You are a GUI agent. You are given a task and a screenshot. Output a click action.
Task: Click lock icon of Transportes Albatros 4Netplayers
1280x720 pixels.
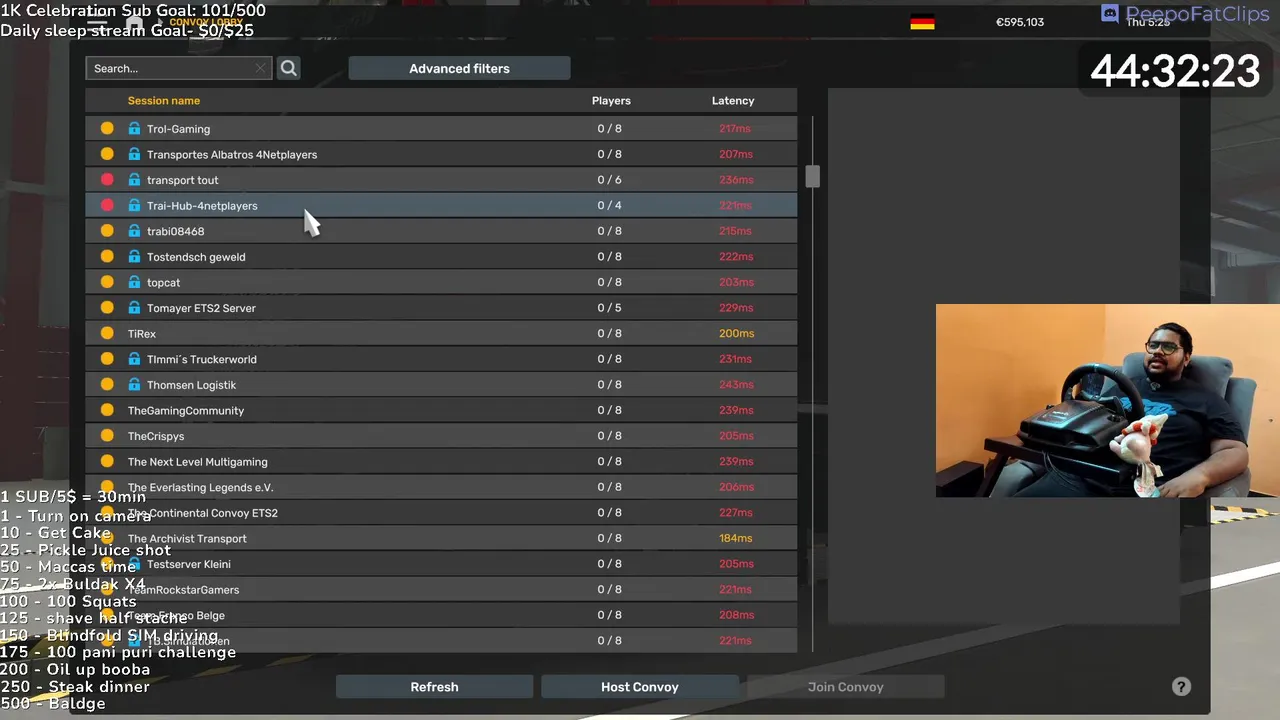tap(134, 154)
